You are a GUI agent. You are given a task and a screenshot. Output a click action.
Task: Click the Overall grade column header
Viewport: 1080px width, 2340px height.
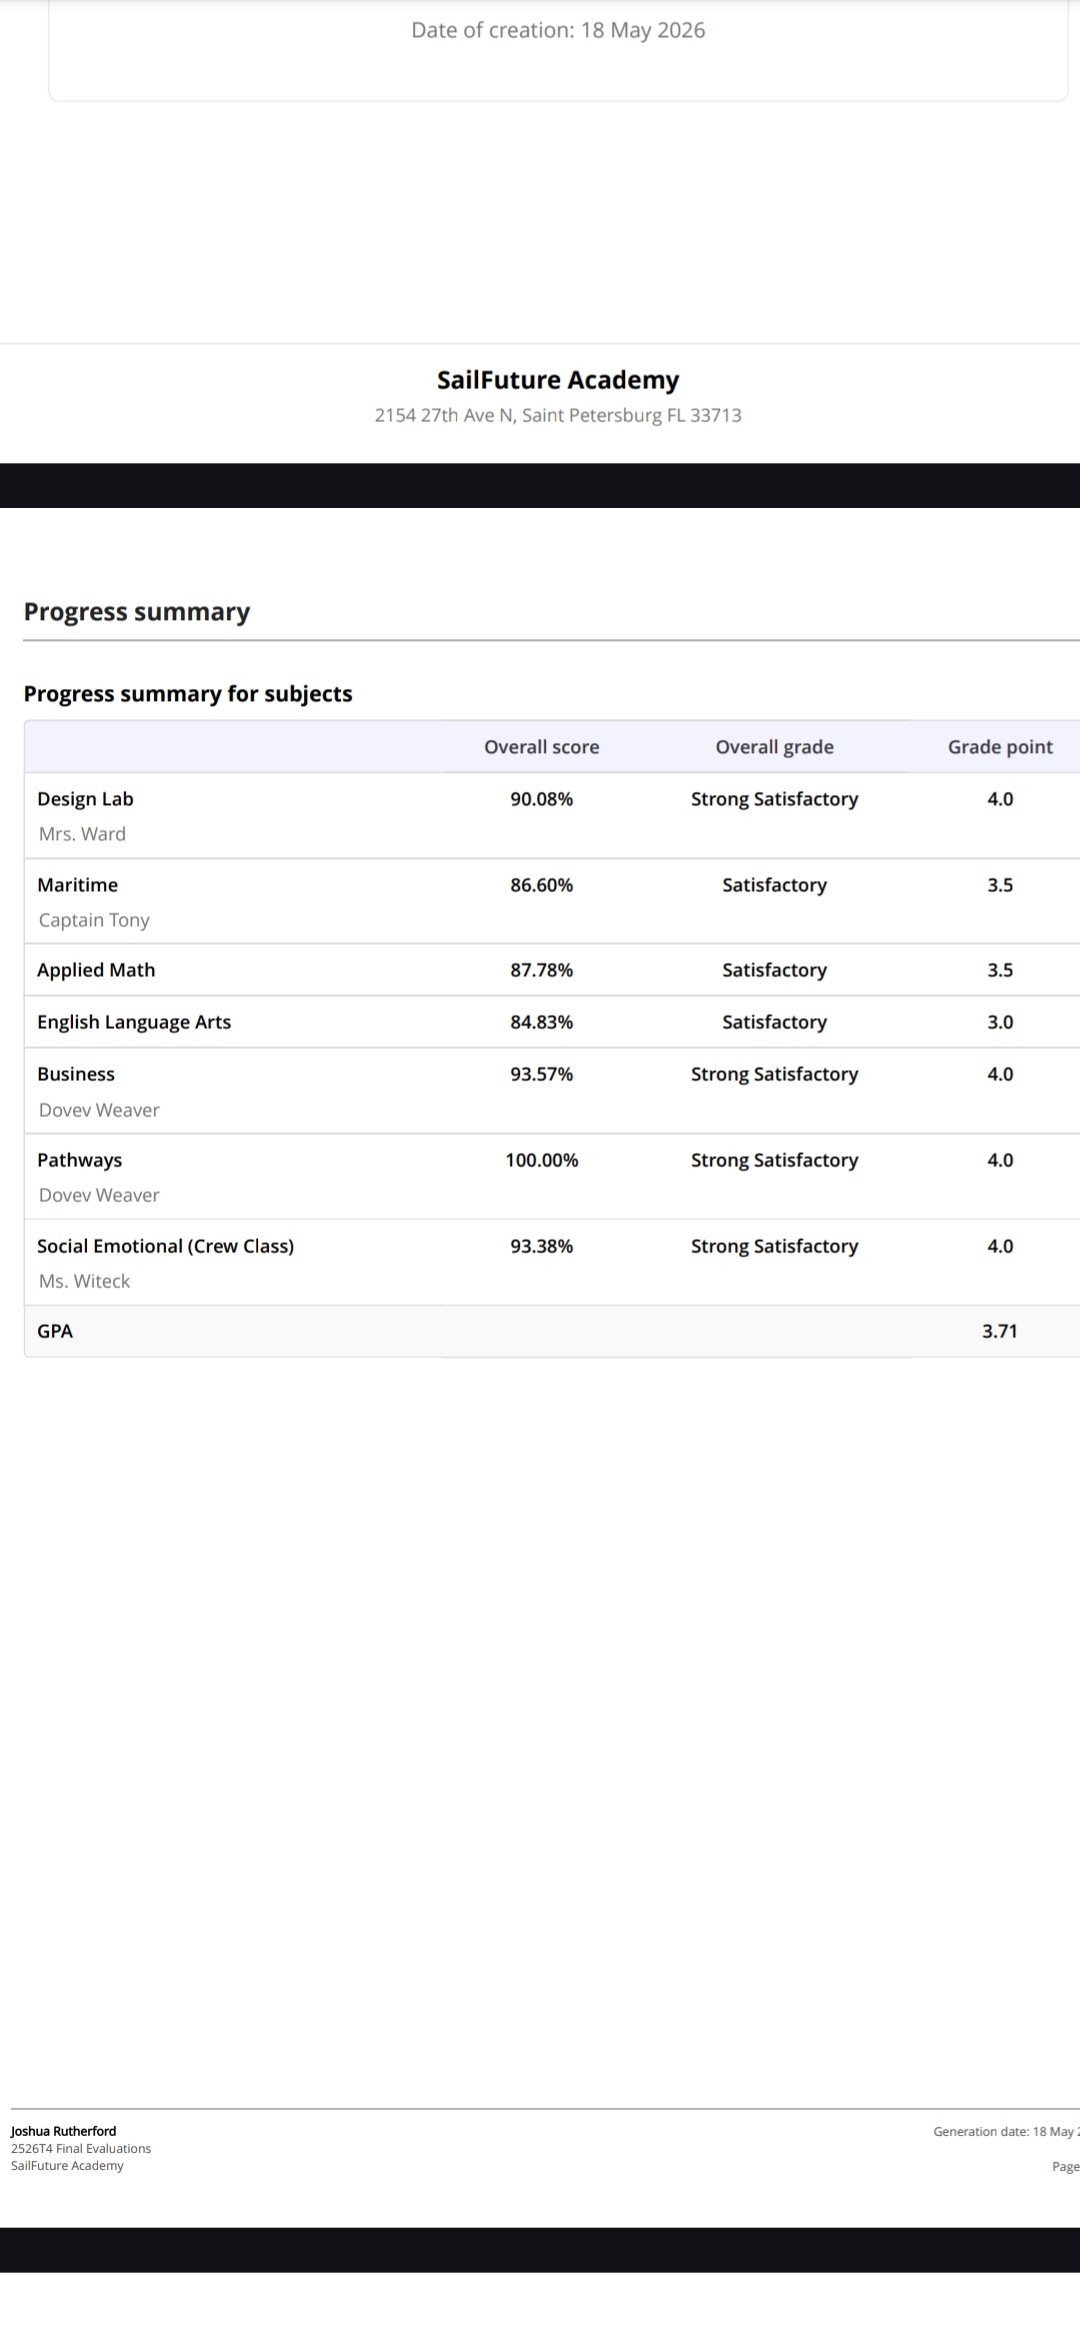click(x=774, y=747)
